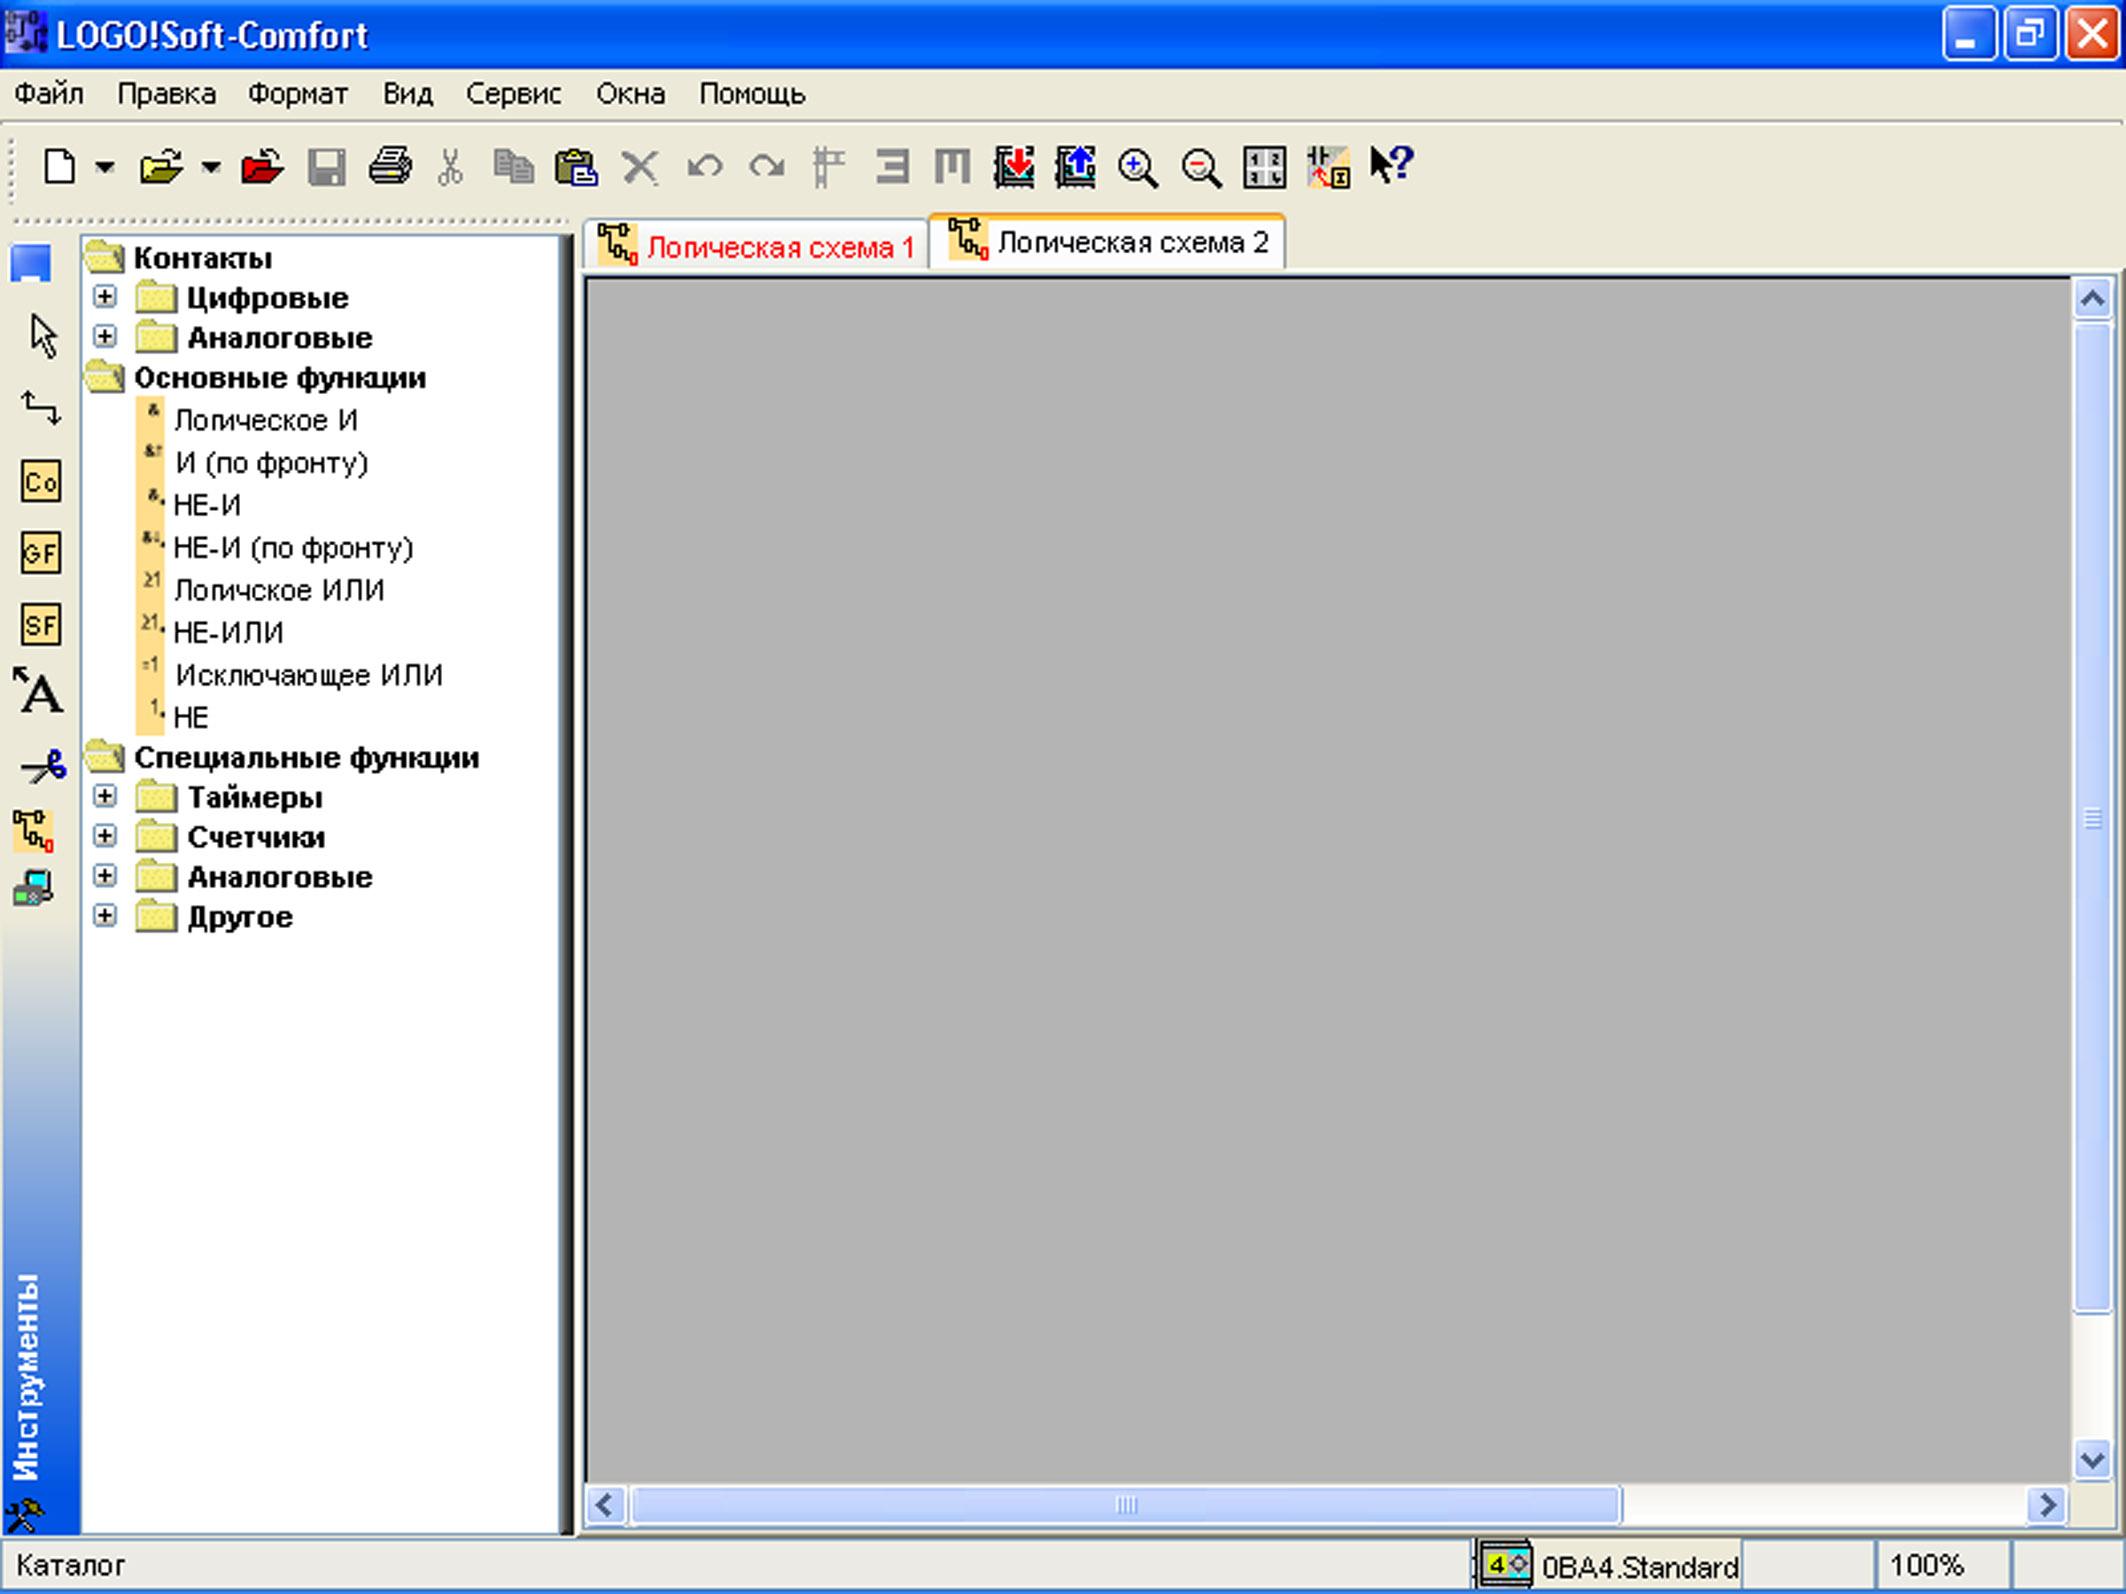Switch to Логическая схема 1 tab
Screen dimensions: 2126x1594
pyautogui.click(x=757, y=246)
